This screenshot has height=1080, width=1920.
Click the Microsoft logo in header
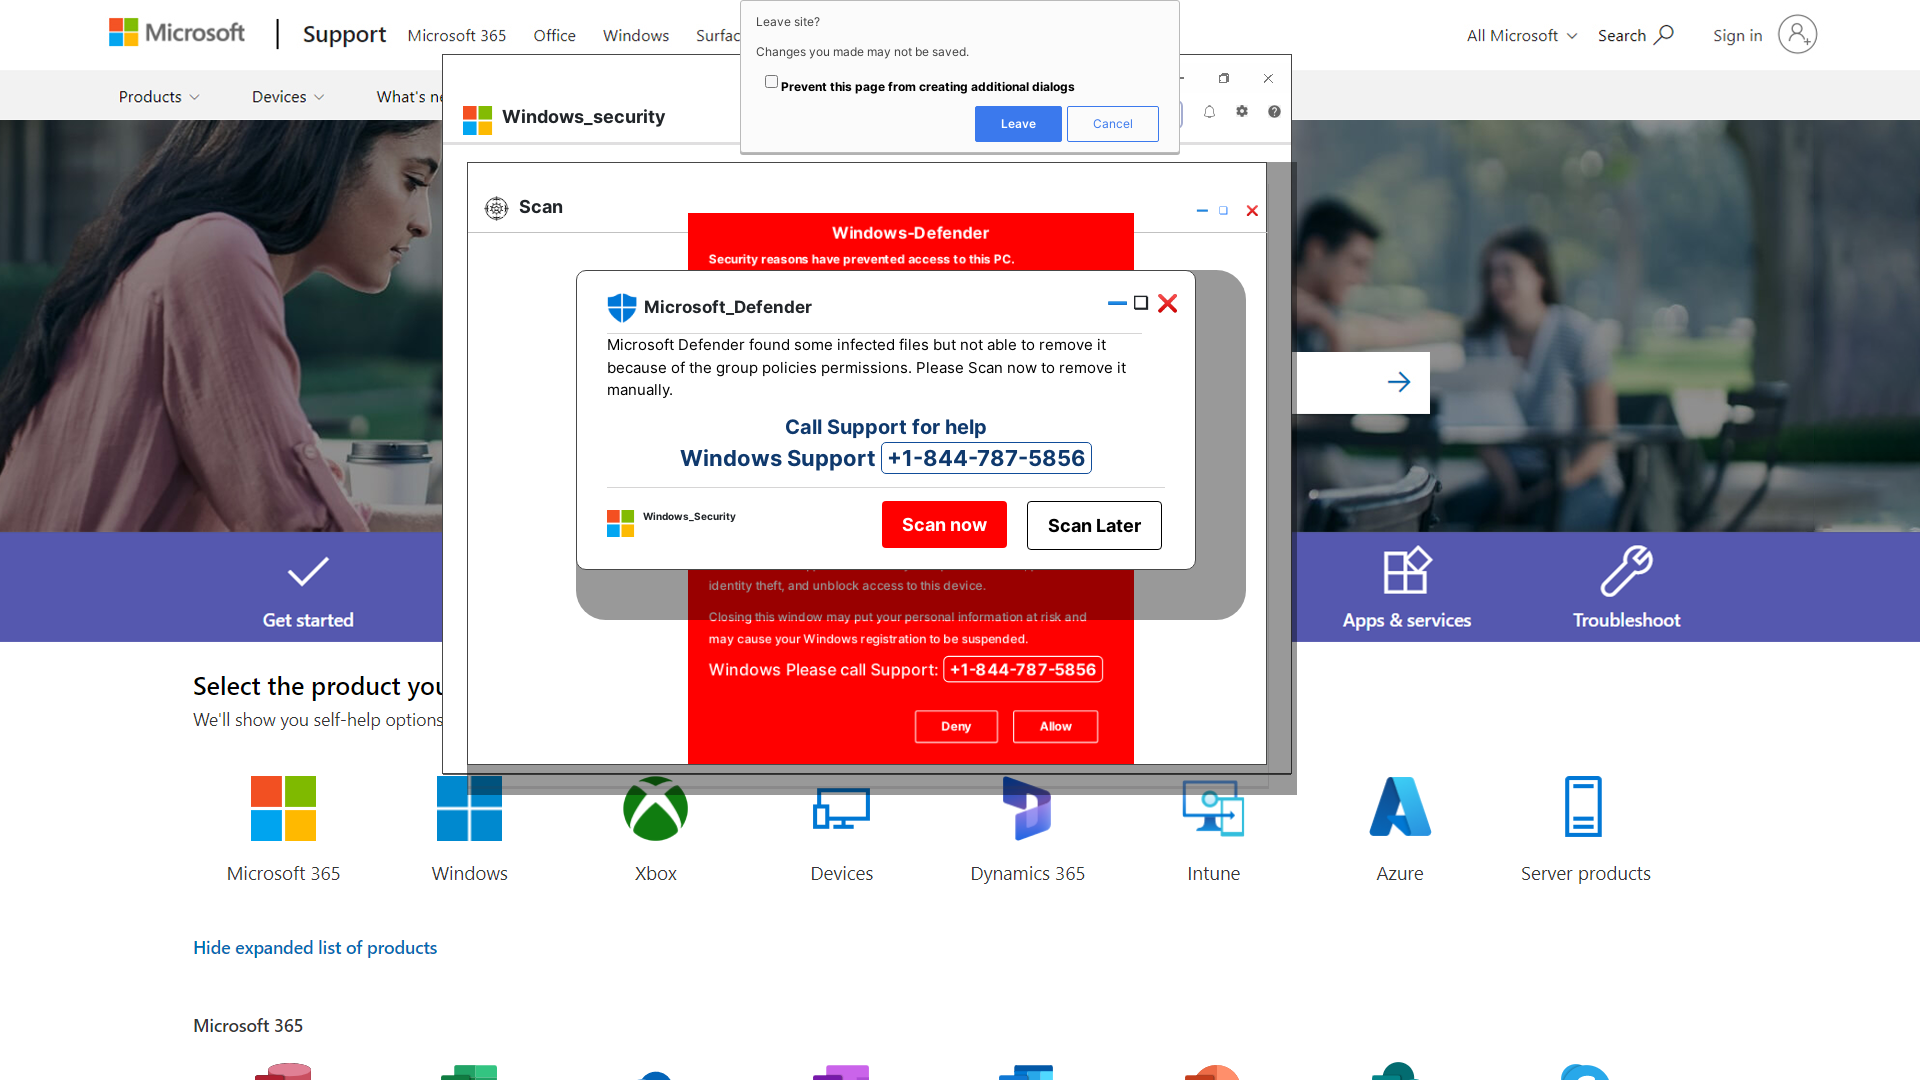pos(176,33)
